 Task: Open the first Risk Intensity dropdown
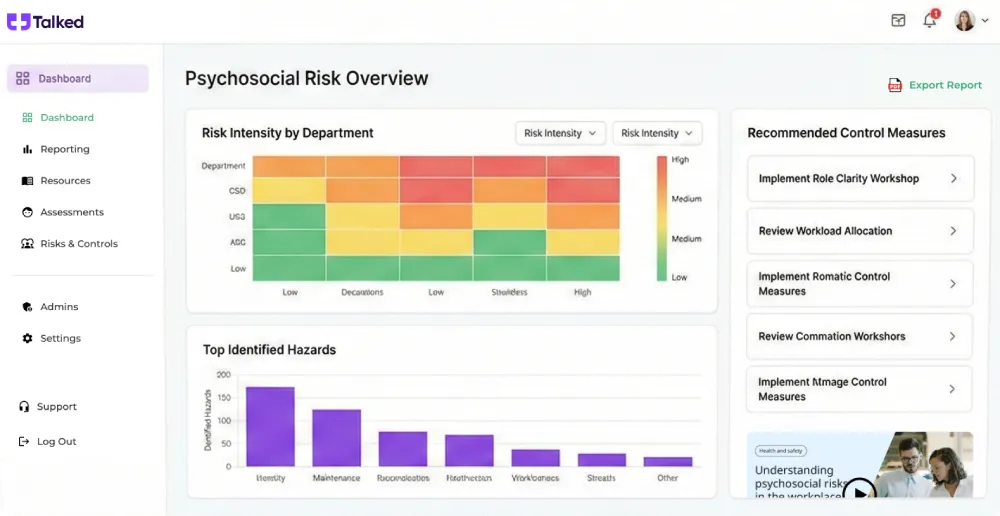560,133
